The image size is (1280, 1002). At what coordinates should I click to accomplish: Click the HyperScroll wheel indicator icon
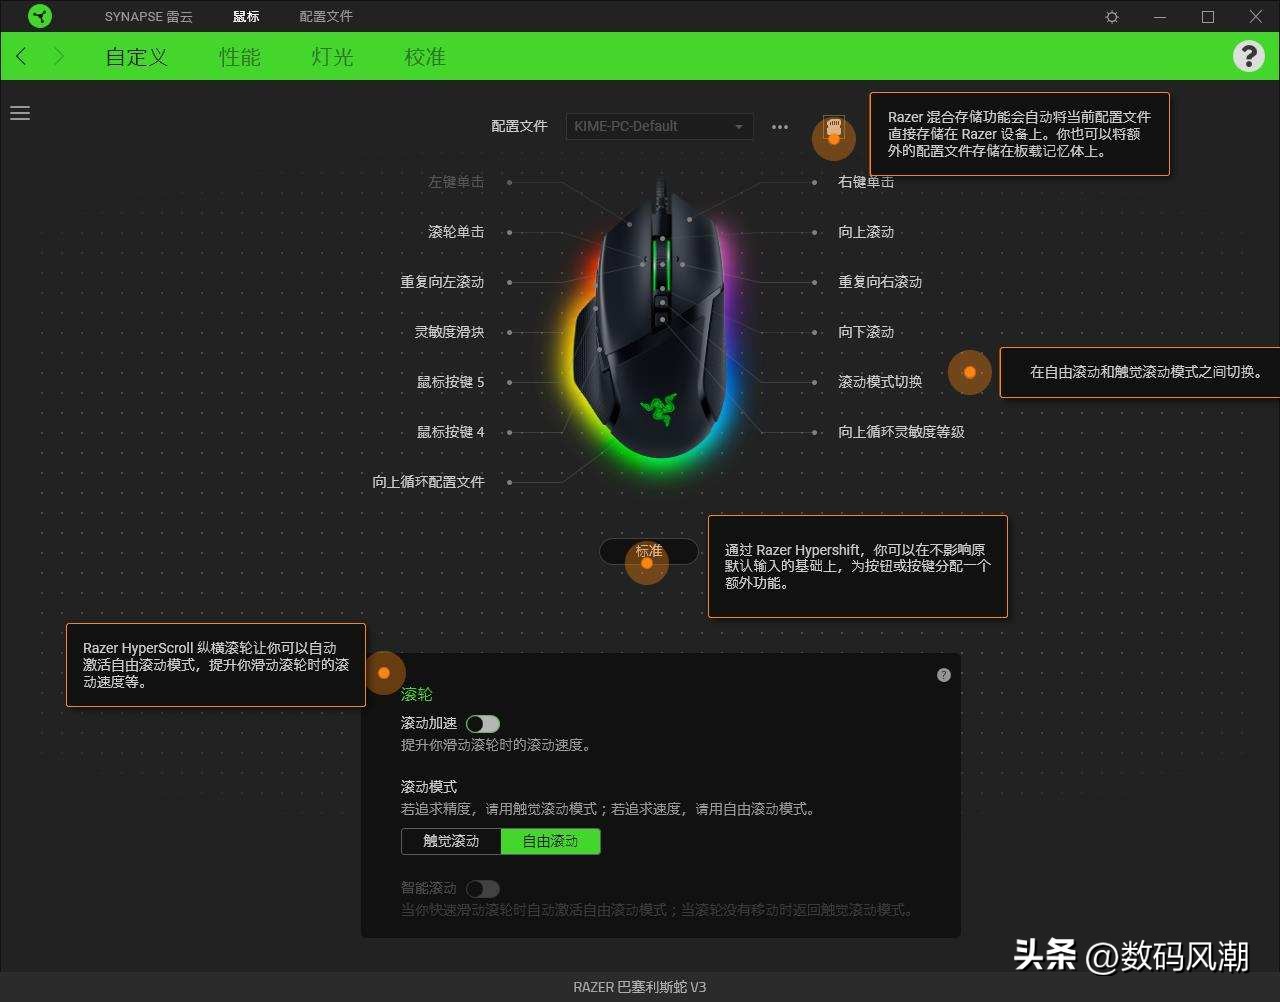[x=385, y=673]
